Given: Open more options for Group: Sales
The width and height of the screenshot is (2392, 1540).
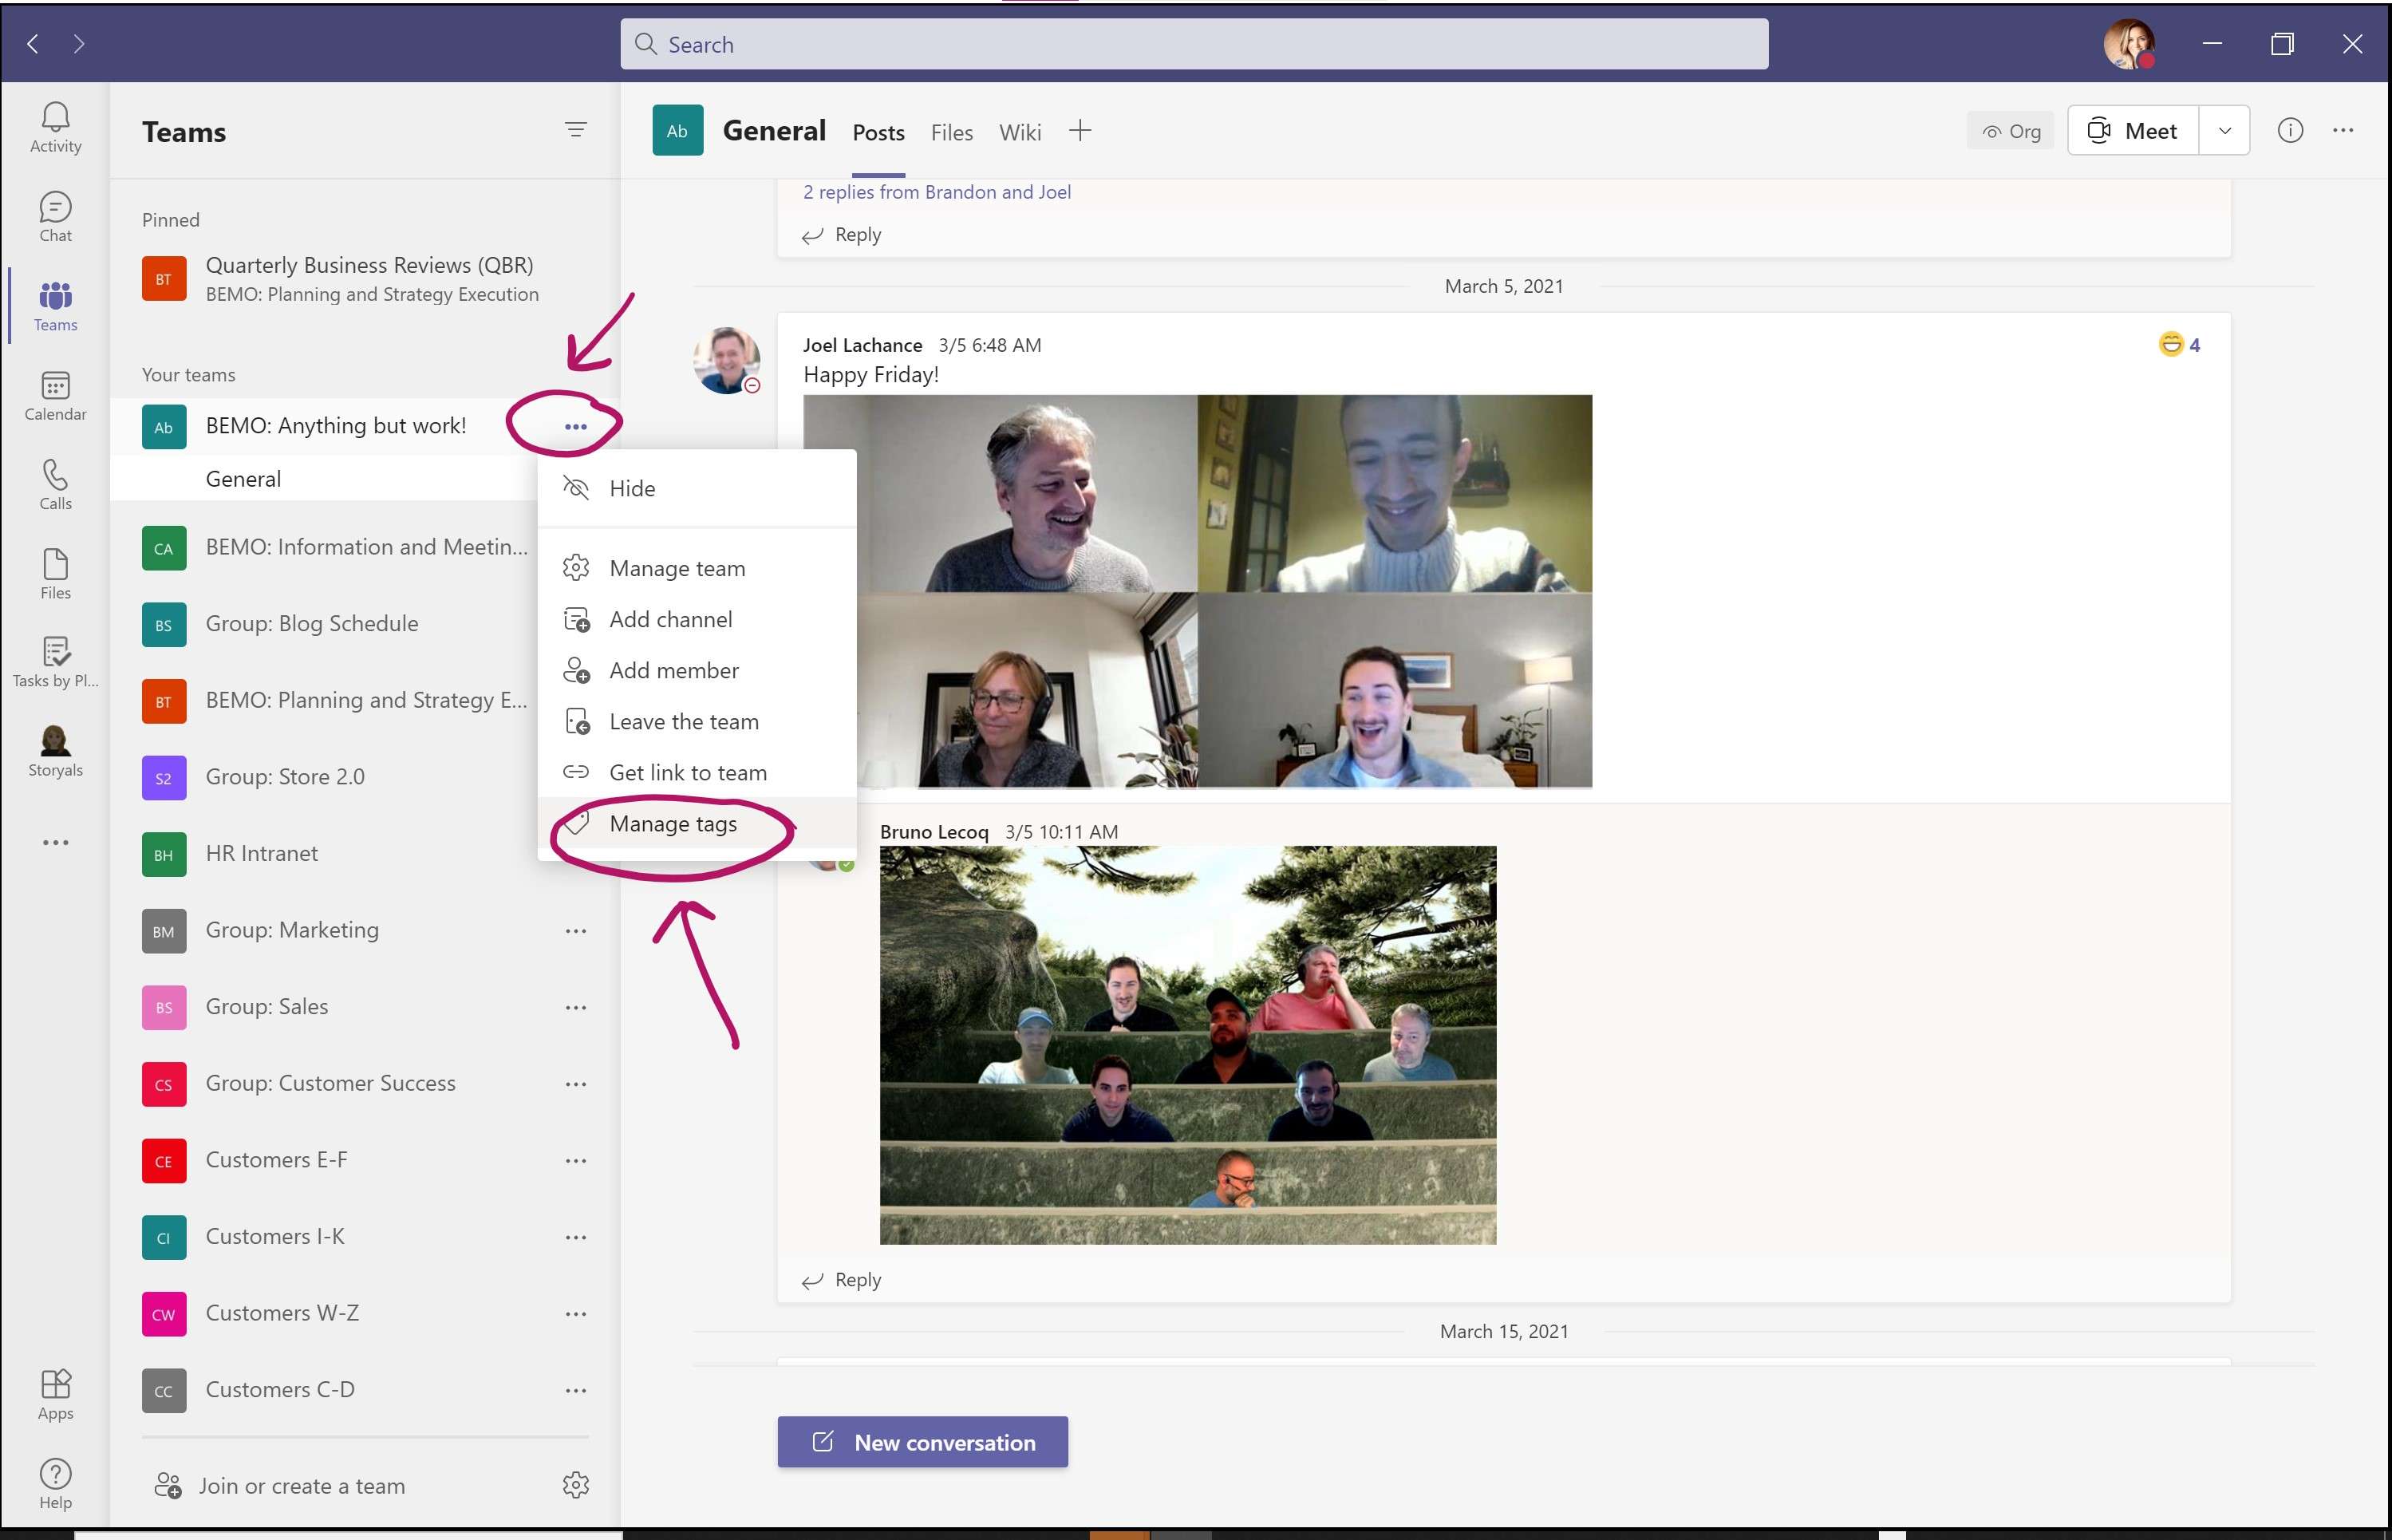Looking at the screenshot, I should coord(575,1007).
